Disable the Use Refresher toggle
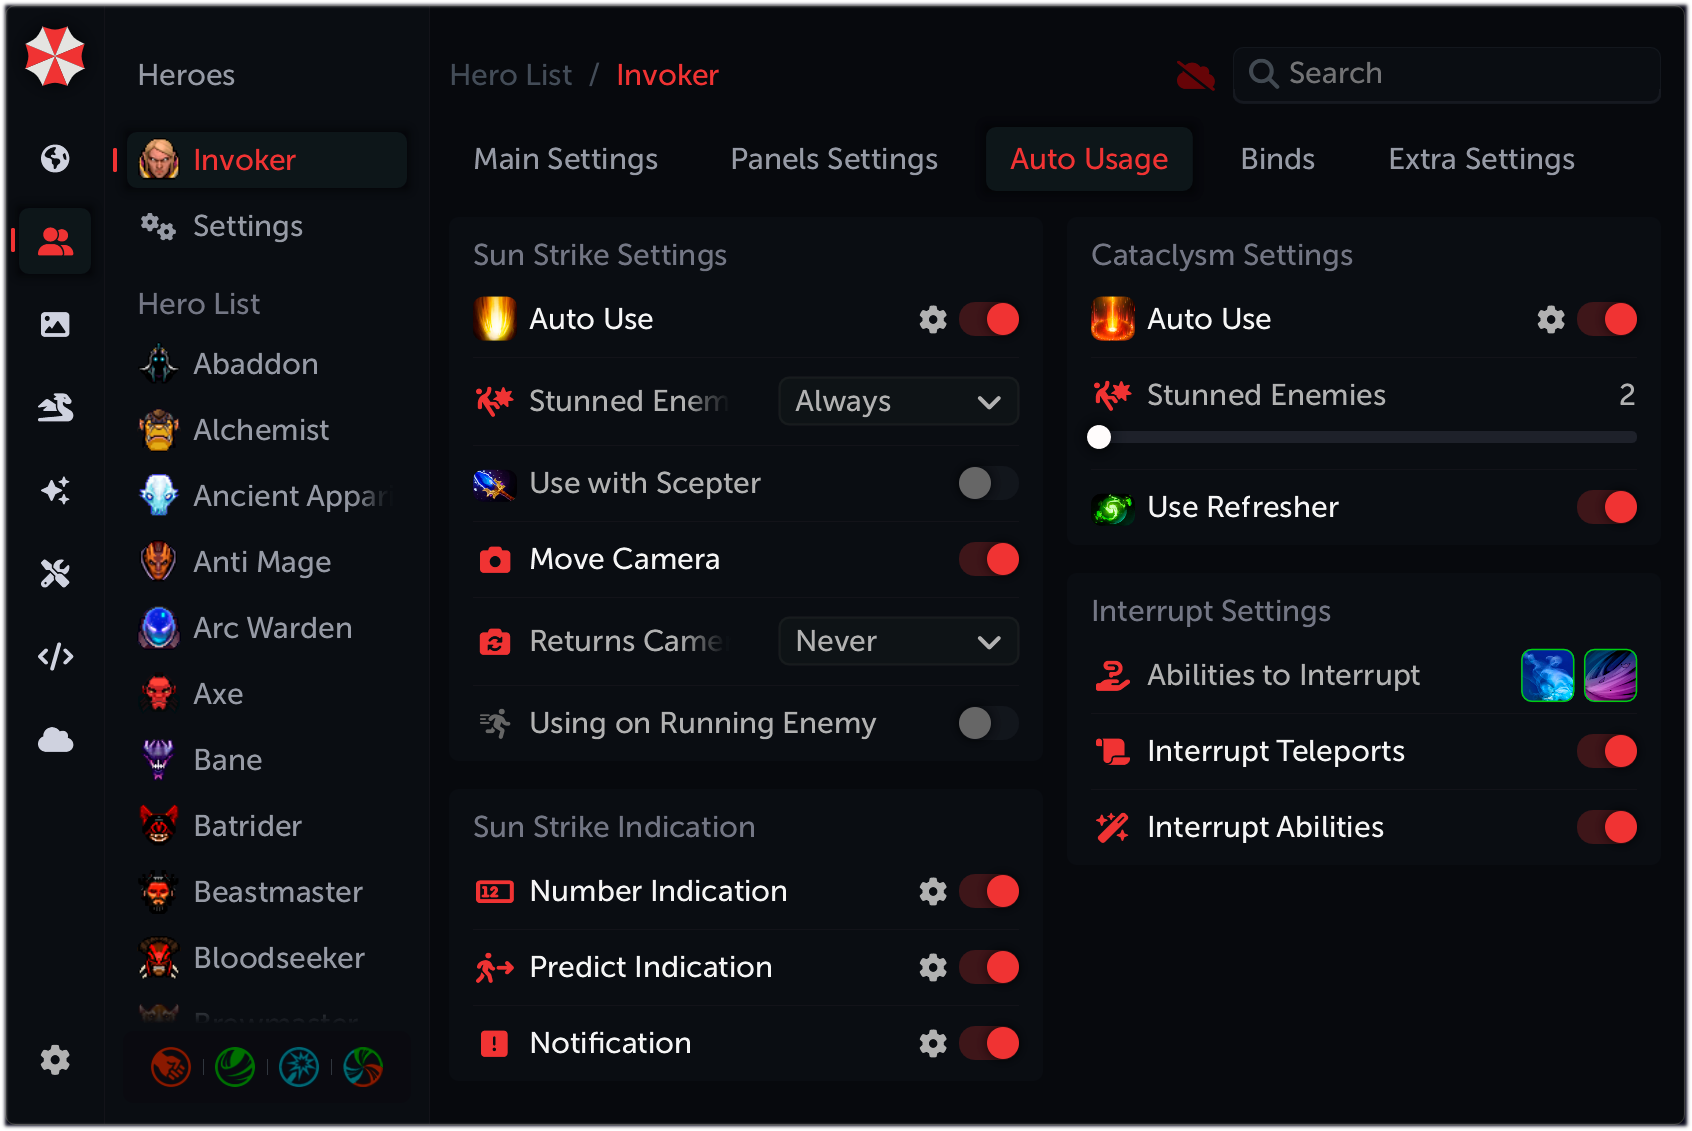Image resolution: width=1692 pixels, height=1131 pixels. (1606, 507)
